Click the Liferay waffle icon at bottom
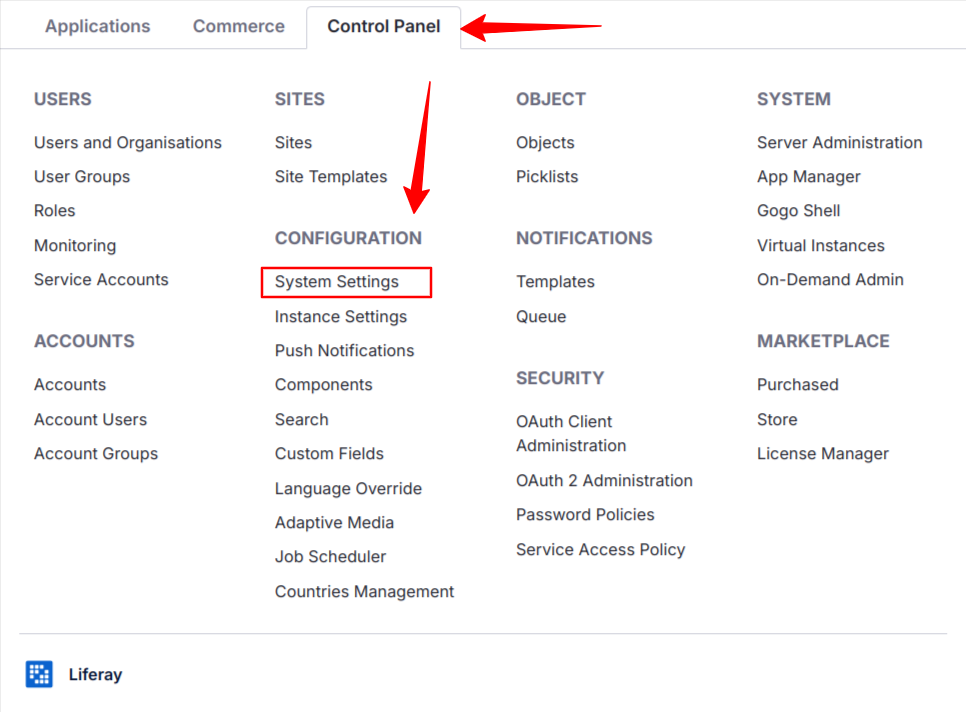This screenshot has width=966, height=712. pos(38,674)
